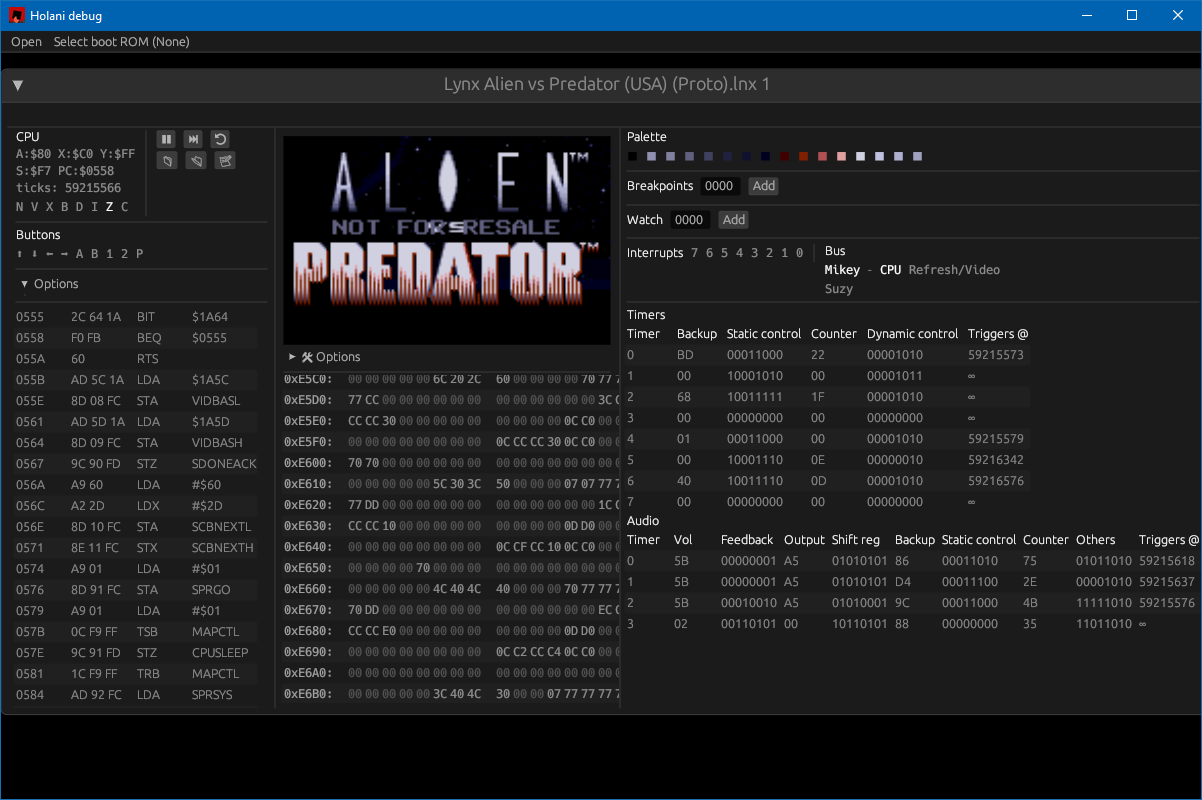Select the dark red palette swatch
The width and height of the screenshot is (1202, 800).
tap(785, 156)
